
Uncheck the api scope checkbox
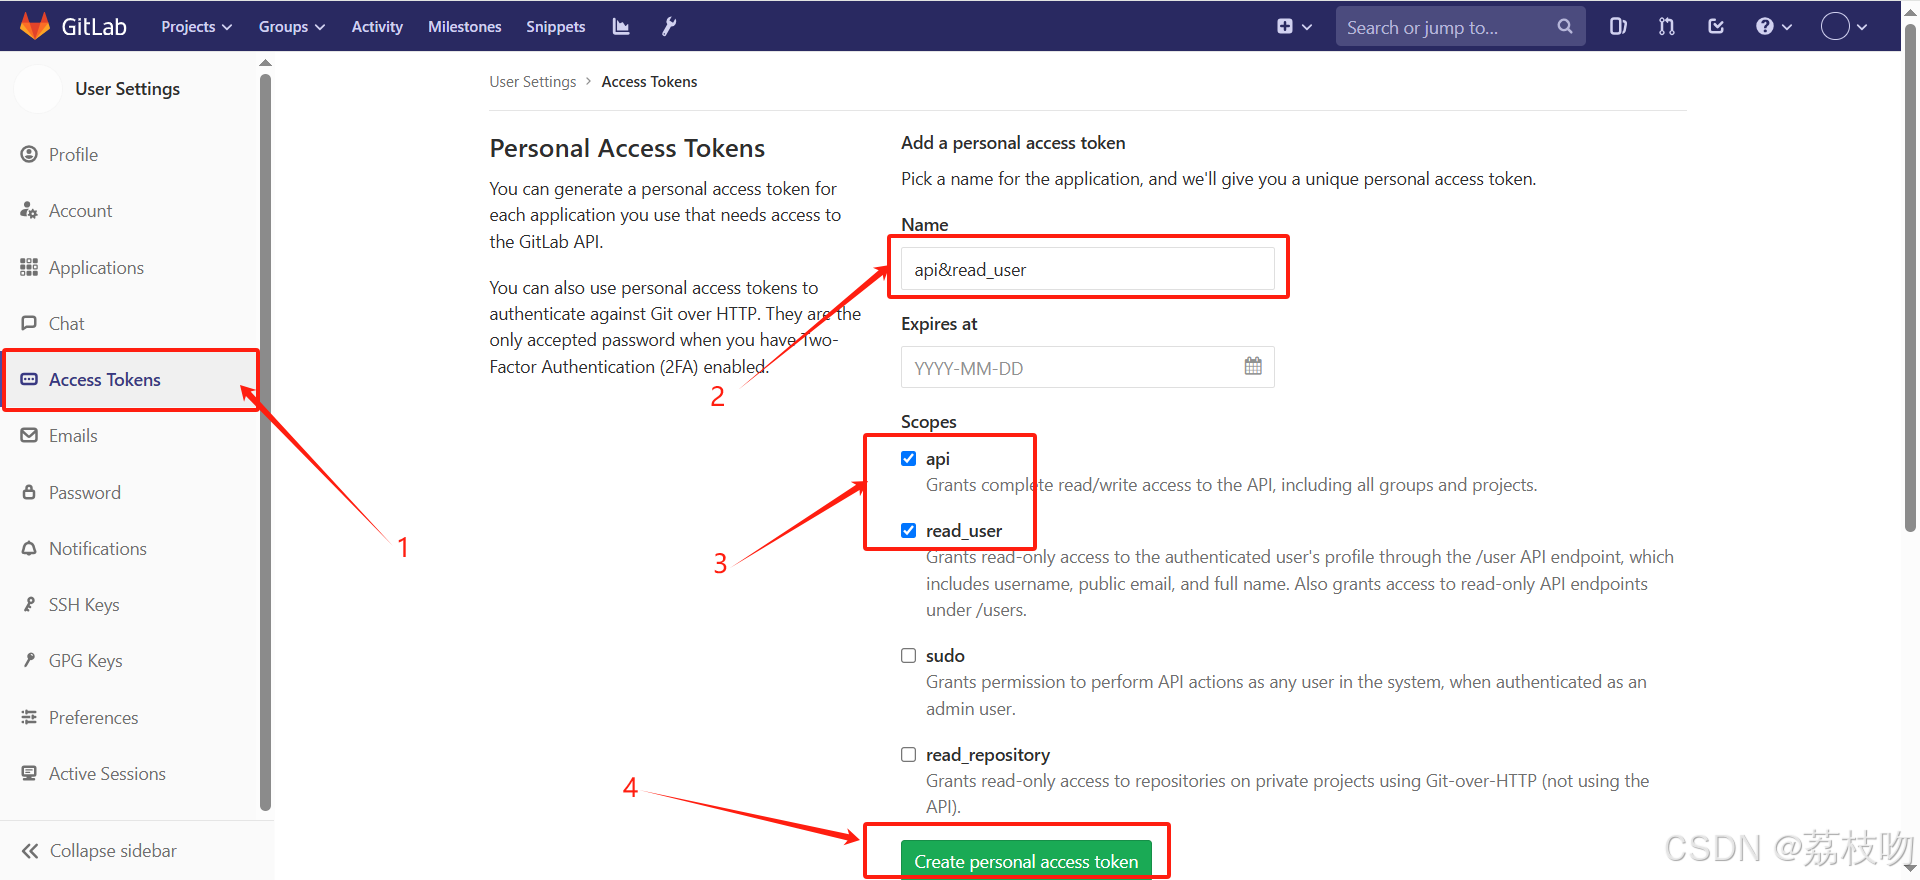(908, 458)
